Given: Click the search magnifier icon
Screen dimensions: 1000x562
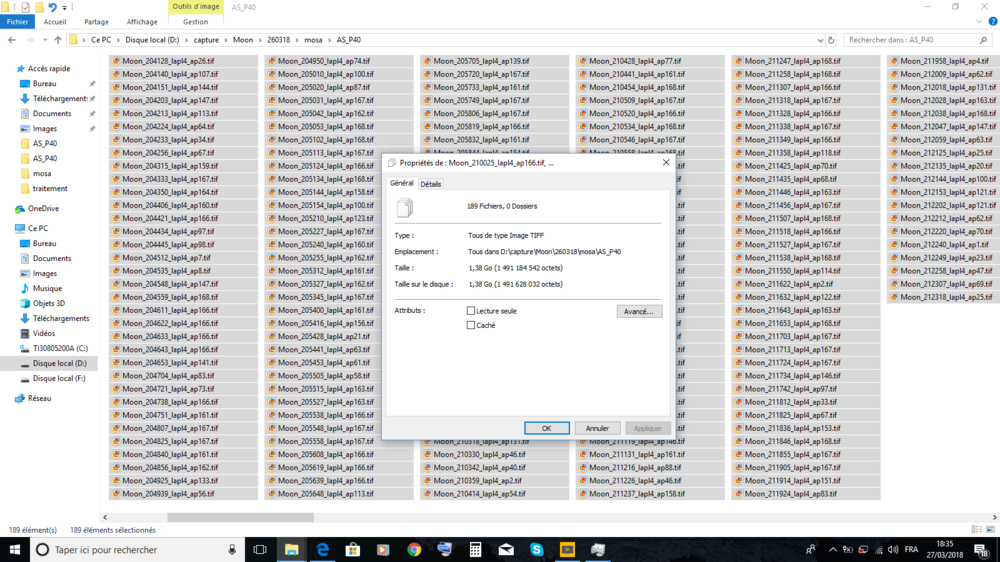Looking at the screenshot, I should tap(983, 40).
